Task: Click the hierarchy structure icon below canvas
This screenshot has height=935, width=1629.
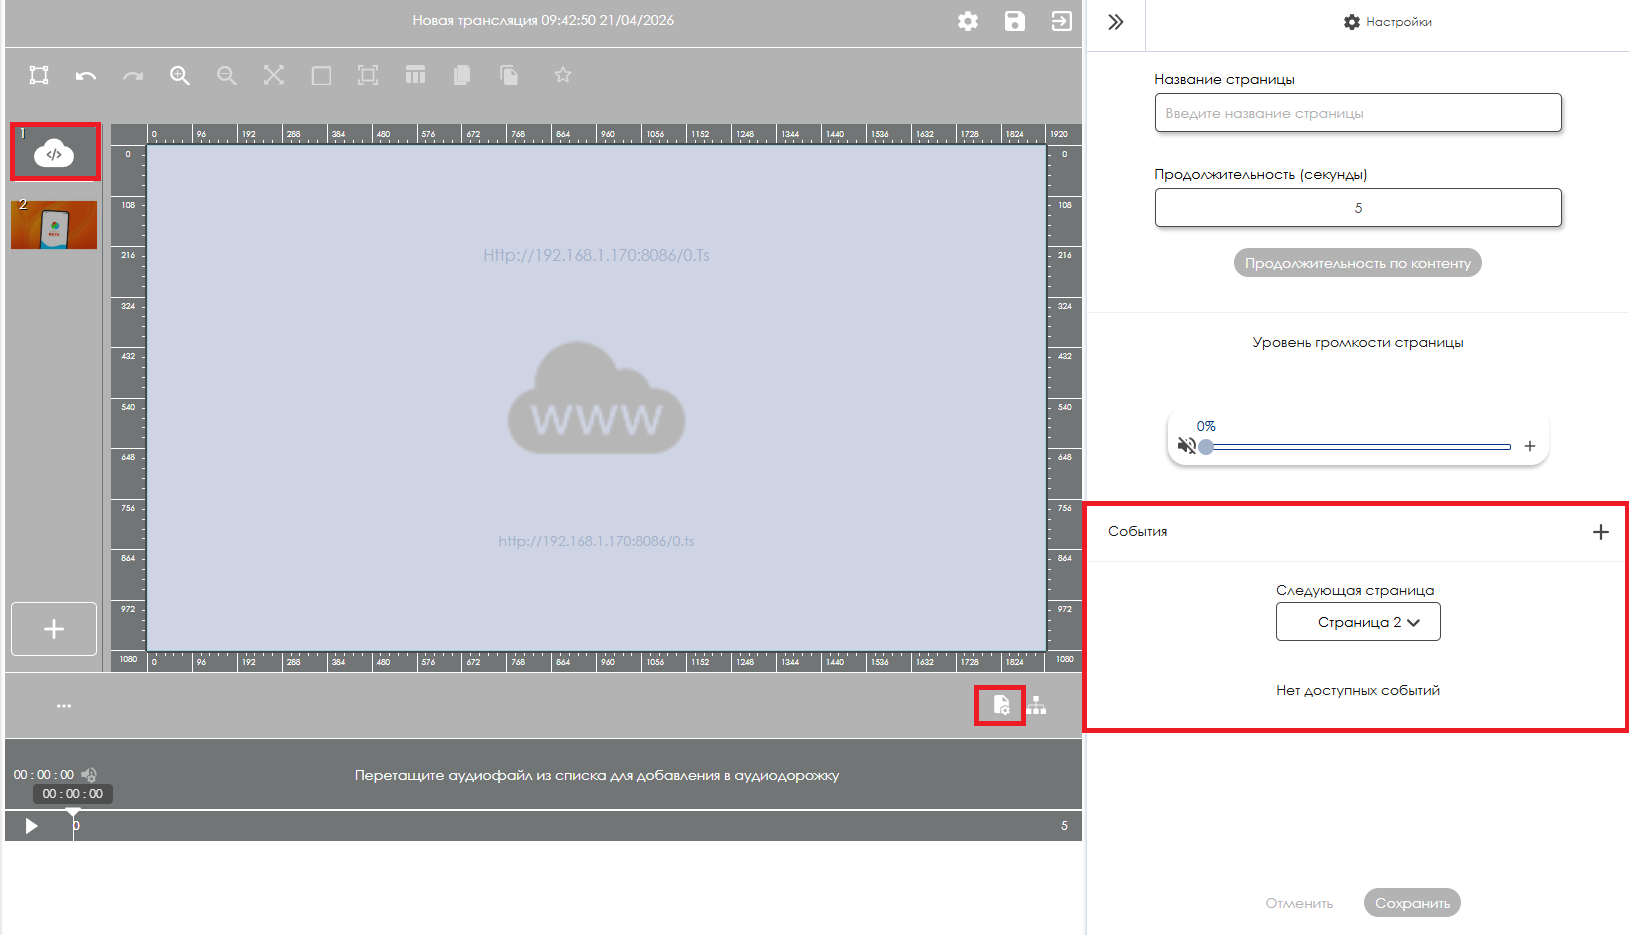Action: pos(1037,706)
